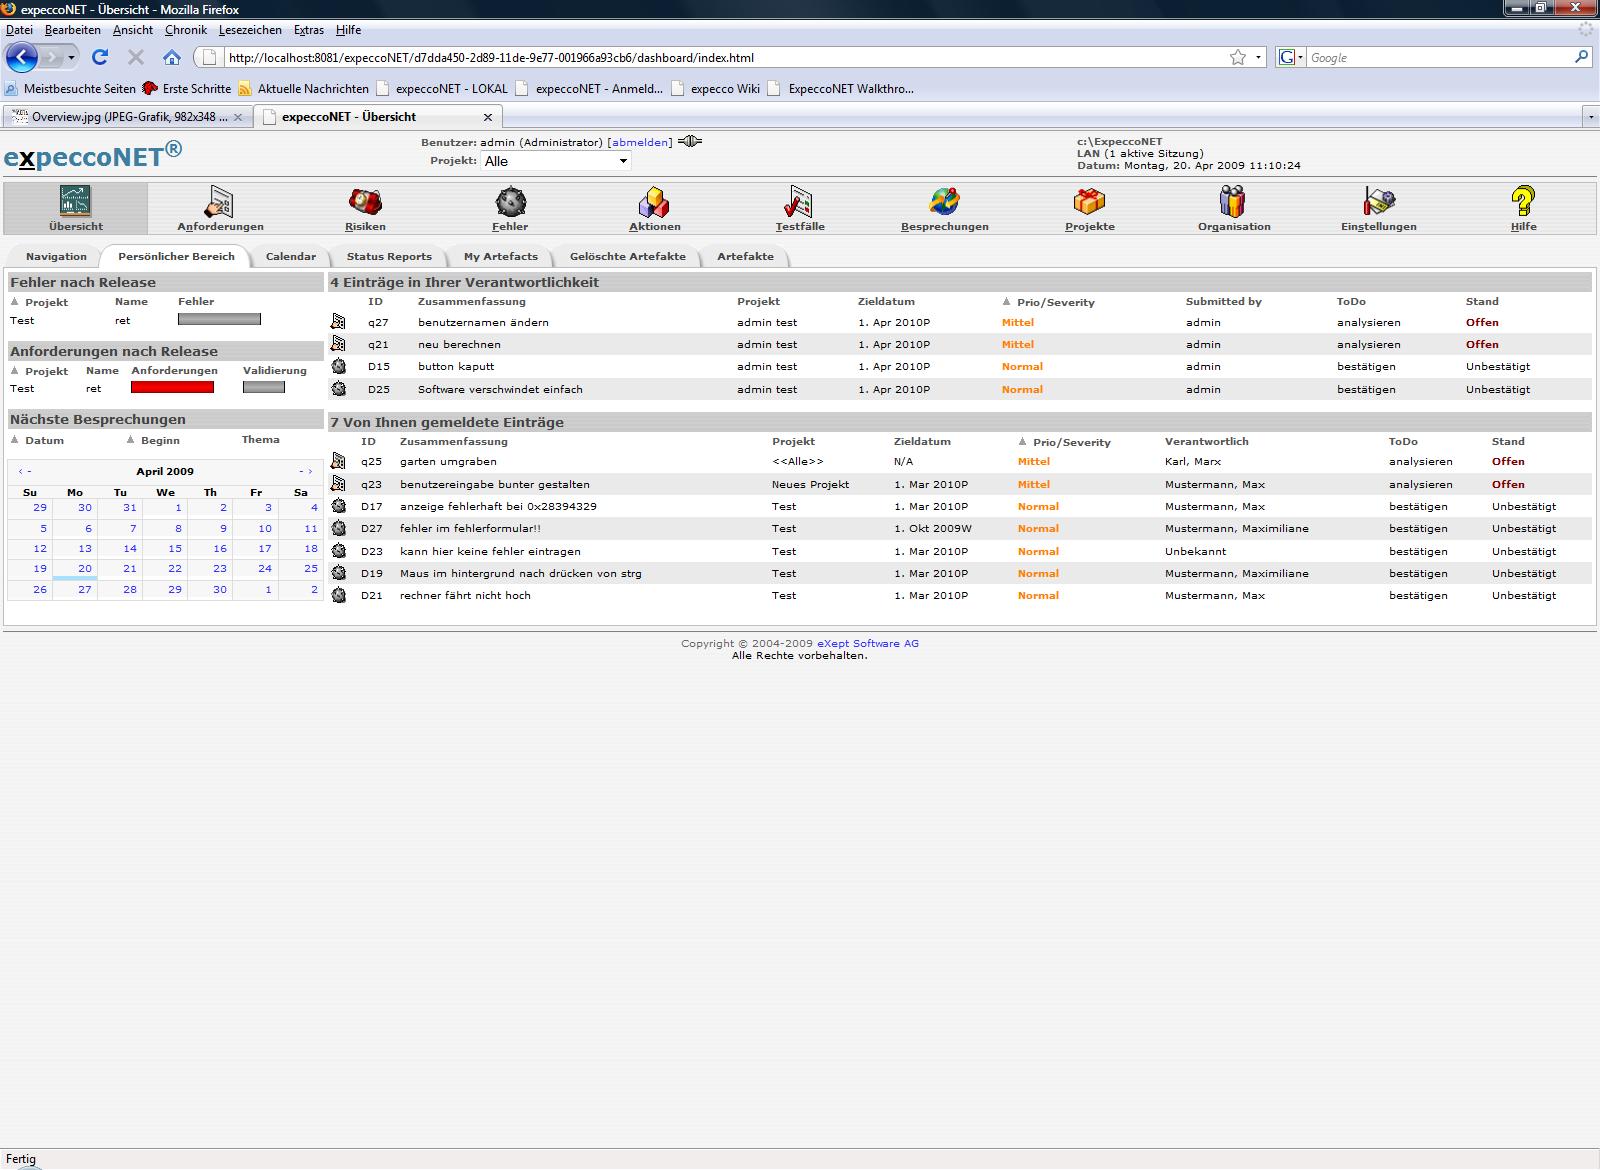Open the Einstellungen settings icon
The height and width of the screenshot is (1170, 1600).
(1378, 203)
